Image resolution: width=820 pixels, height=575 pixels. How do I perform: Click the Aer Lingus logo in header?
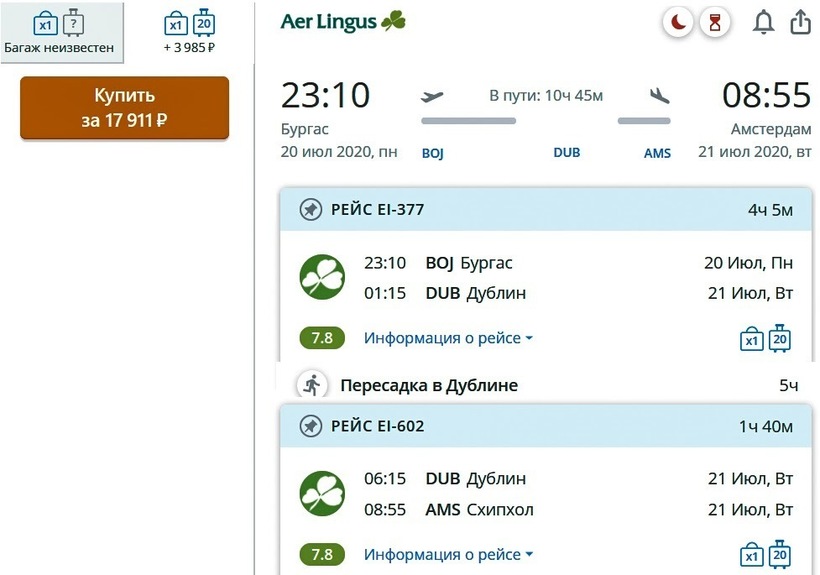343,22
